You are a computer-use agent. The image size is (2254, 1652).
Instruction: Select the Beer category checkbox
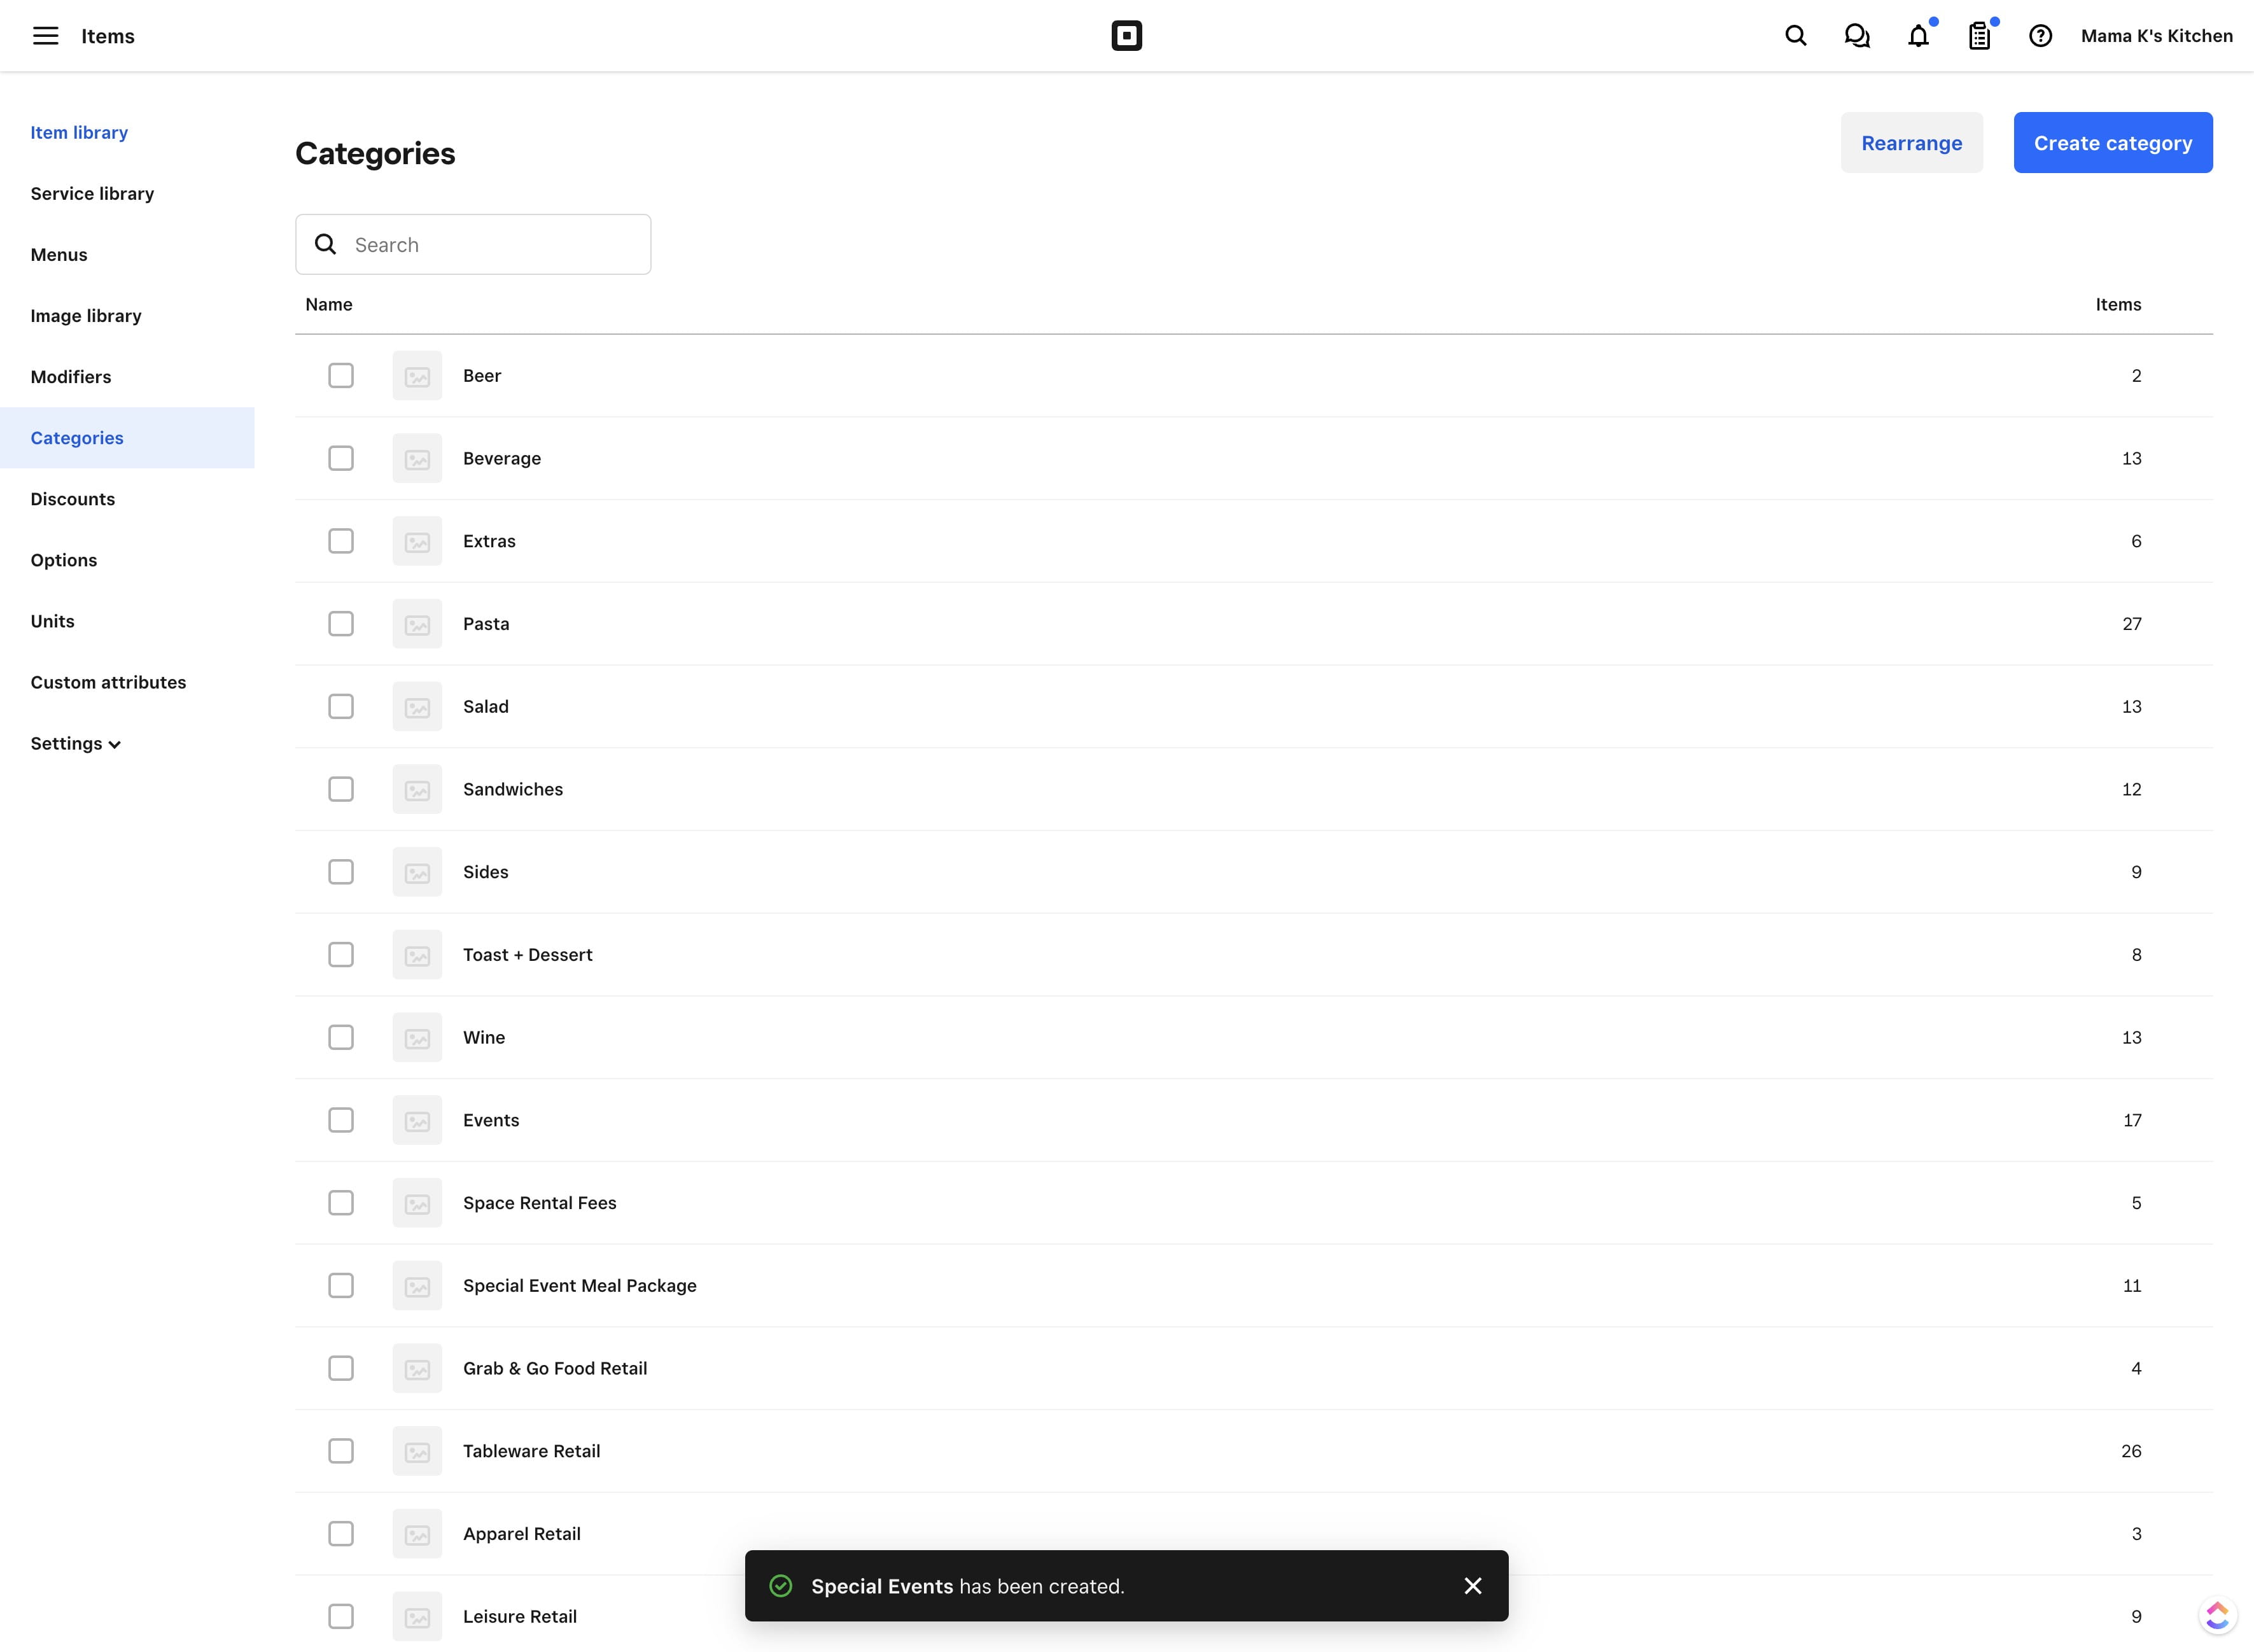pyautogui.click(x=341, y=375)
